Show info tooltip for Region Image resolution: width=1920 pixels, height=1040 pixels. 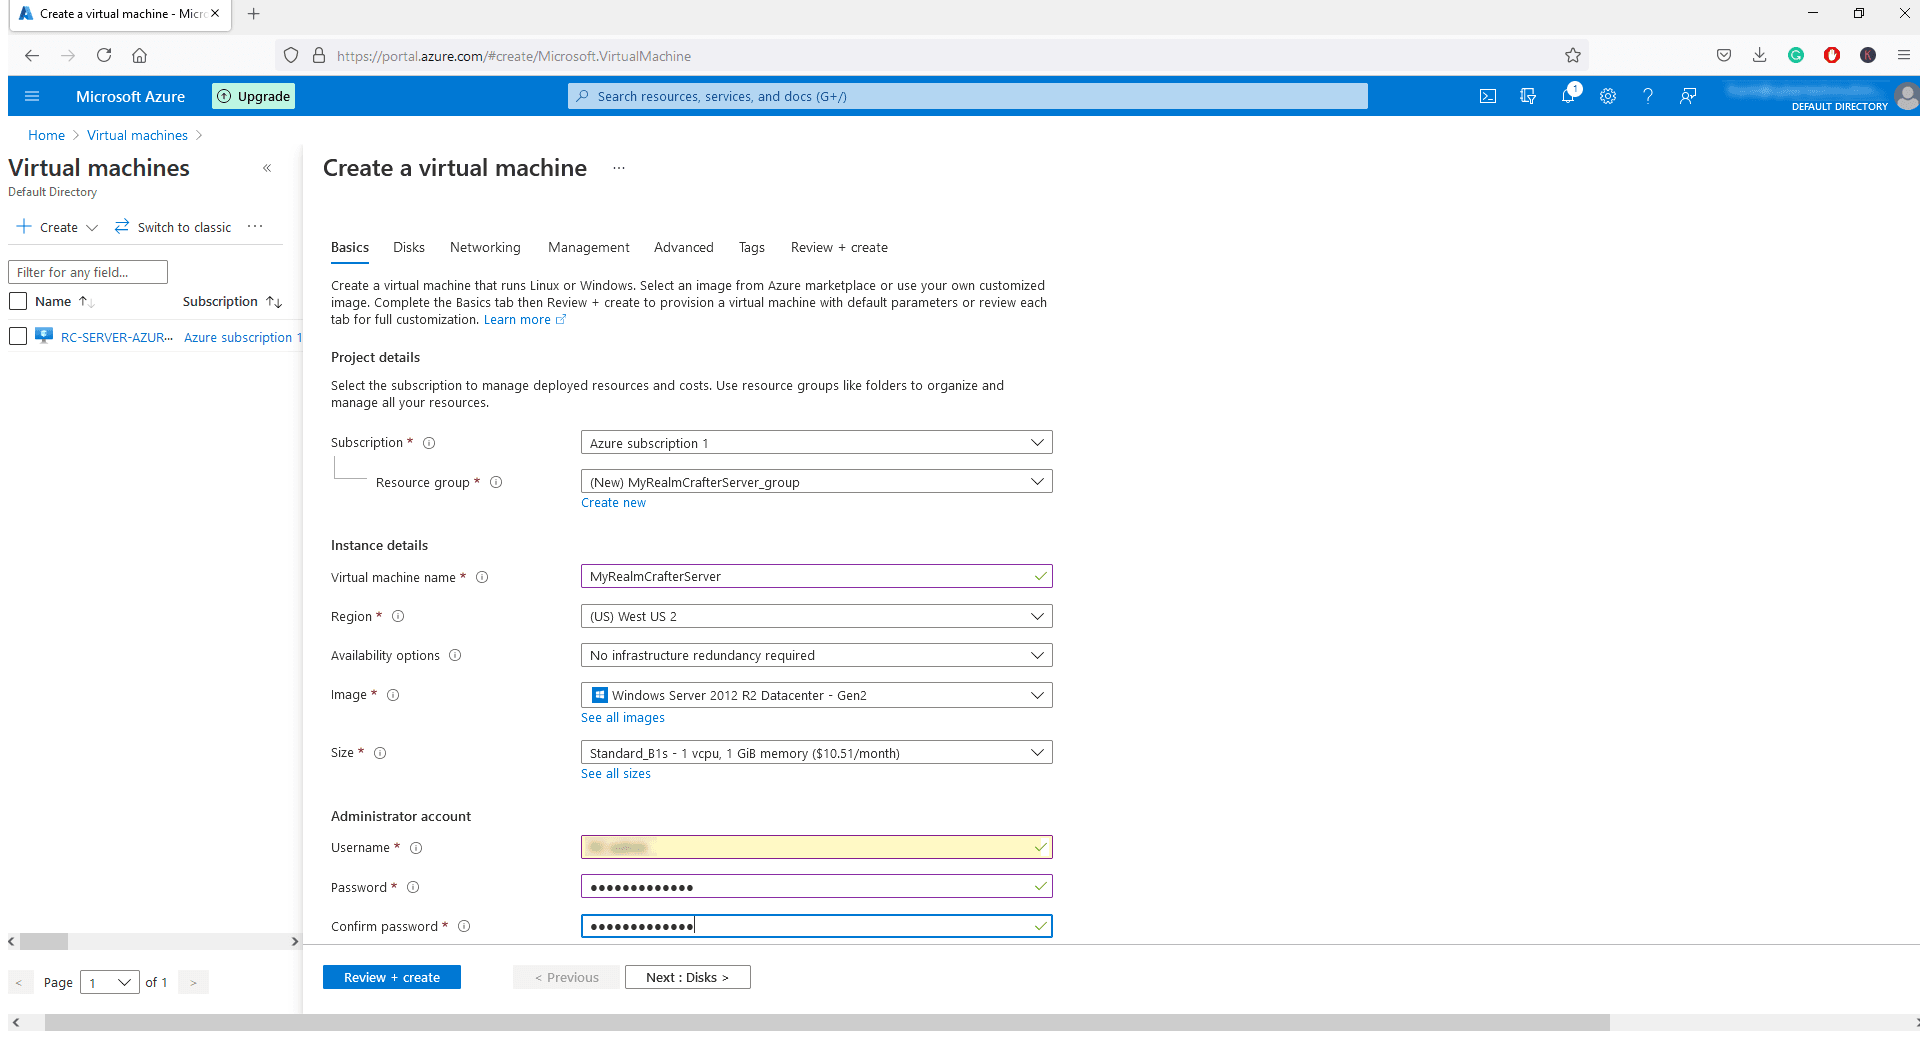(x=398, y=616)
